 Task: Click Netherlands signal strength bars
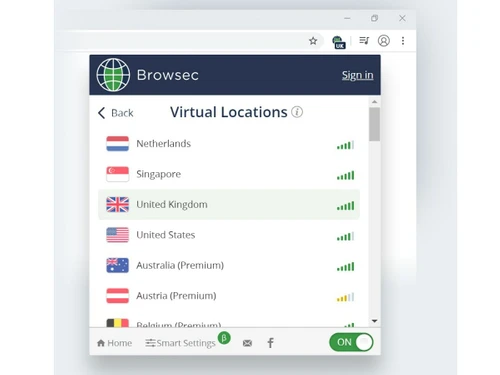[345, 145]
